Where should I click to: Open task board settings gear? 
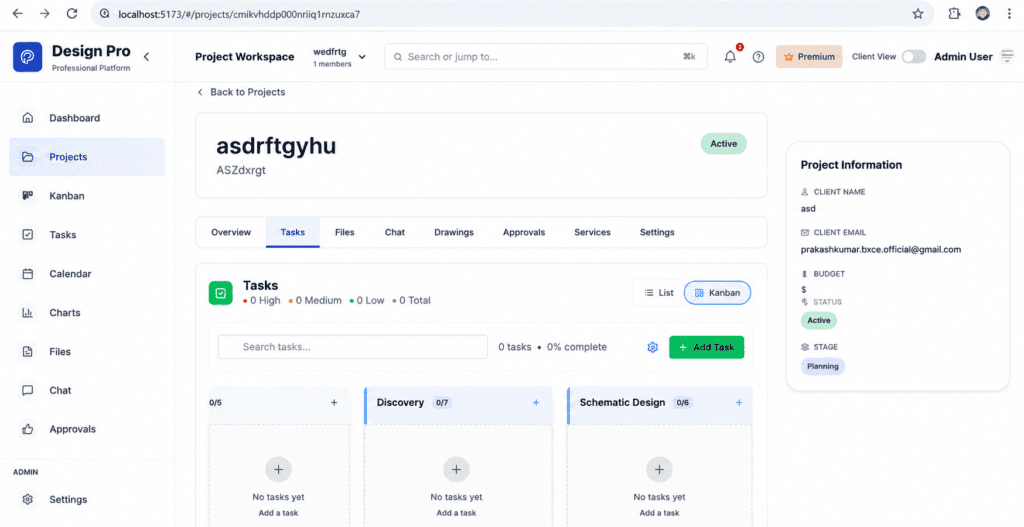point(652,347)
